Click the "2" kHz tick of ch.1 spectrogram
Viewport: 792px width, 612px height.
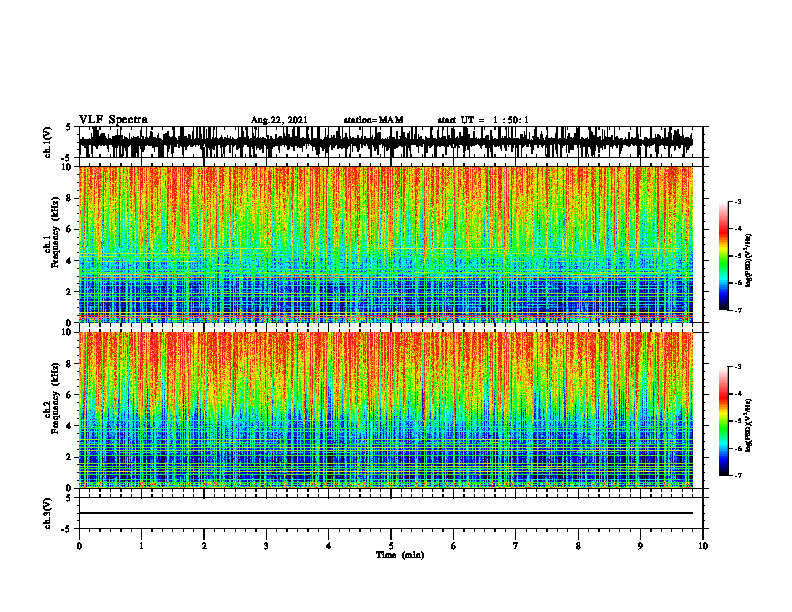coord(71,291)
